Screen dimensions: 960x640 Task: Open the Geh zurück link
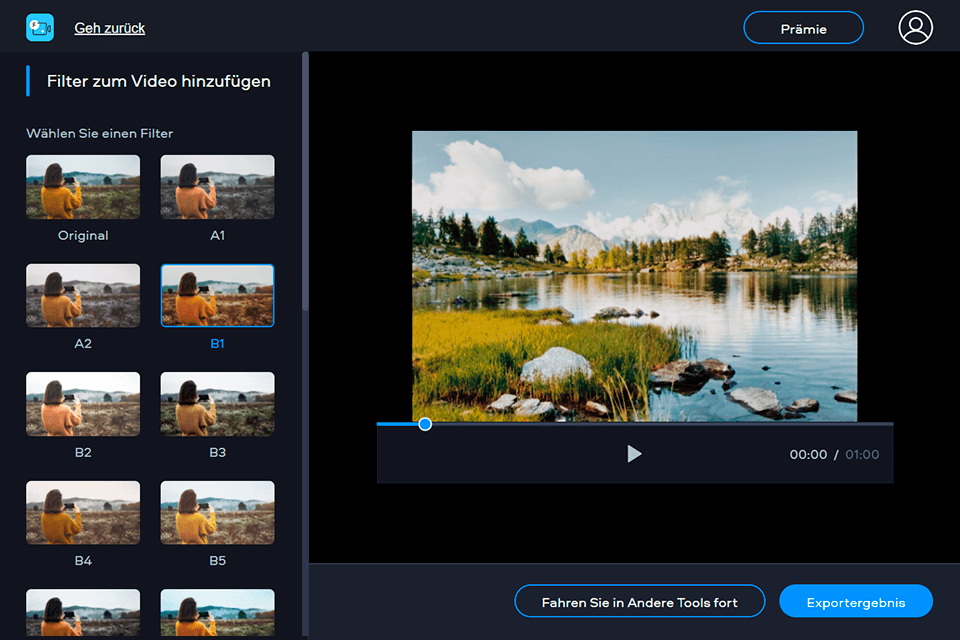(109, 27)
